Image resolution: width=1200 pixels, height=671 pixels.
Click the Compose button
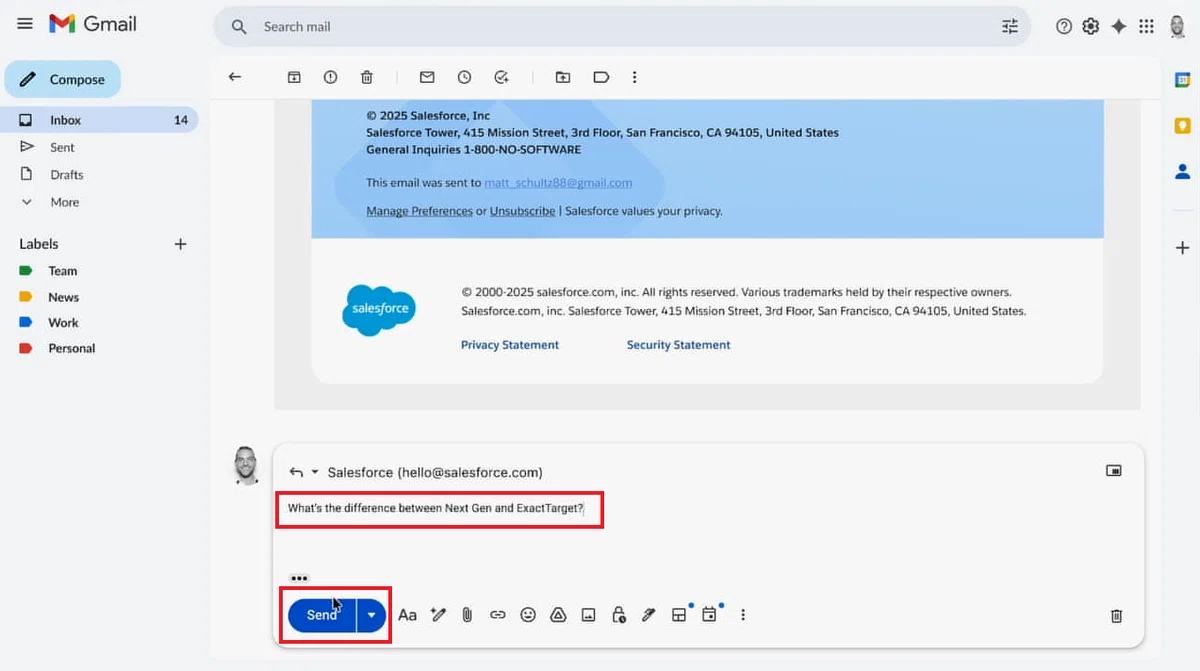[x=62, y=79]
